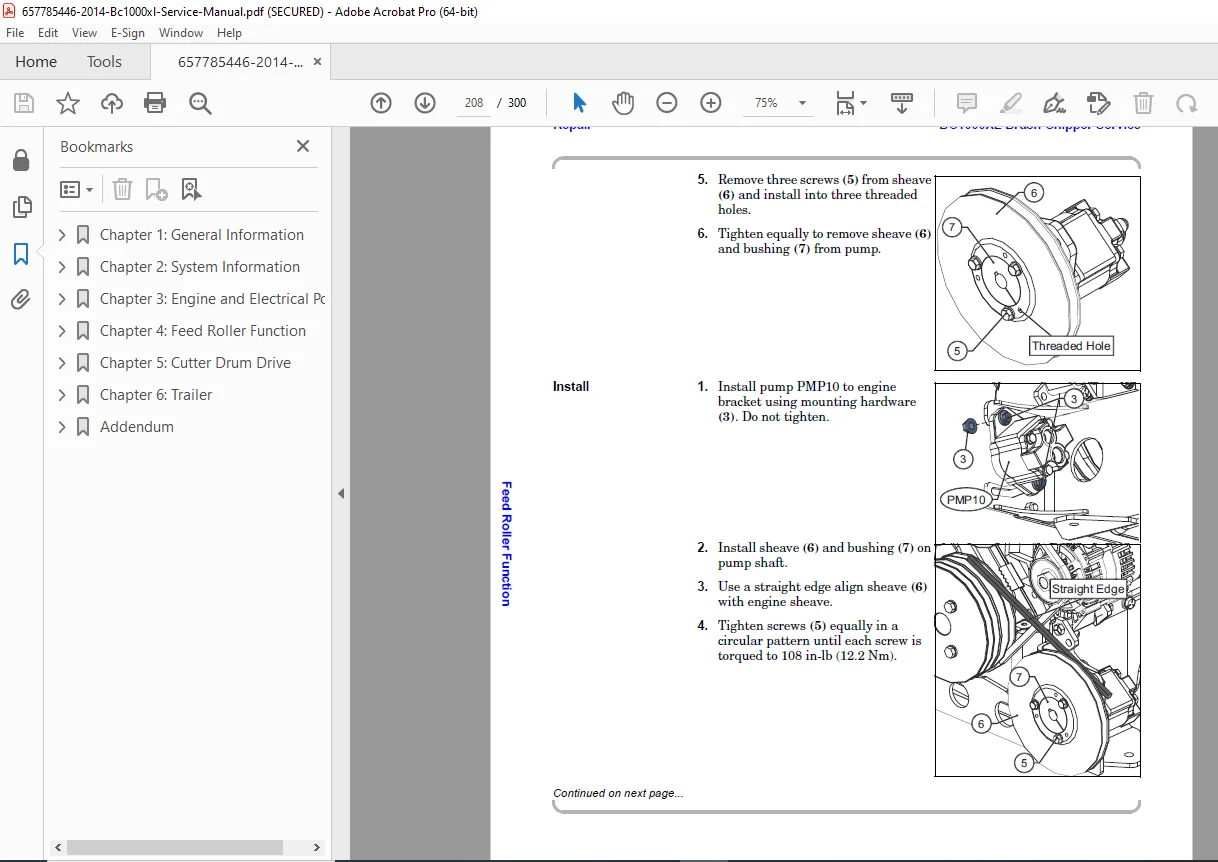Rotate the page with the circular arrow icon
Image resolution: width=1218 pixels, height=862 pixels.
tap(1187, 103)
